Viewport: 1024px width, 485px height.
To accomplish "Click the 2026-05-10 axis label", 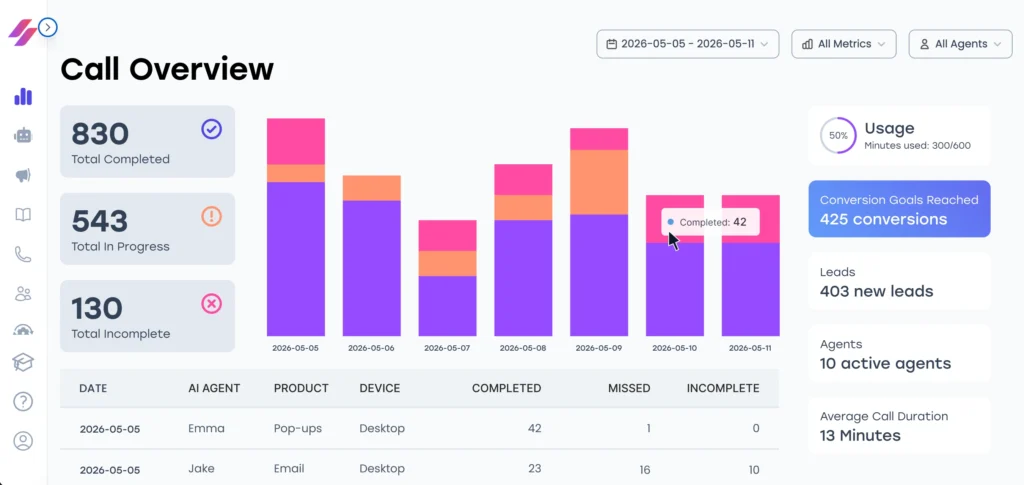I will [x=675, y=349].
